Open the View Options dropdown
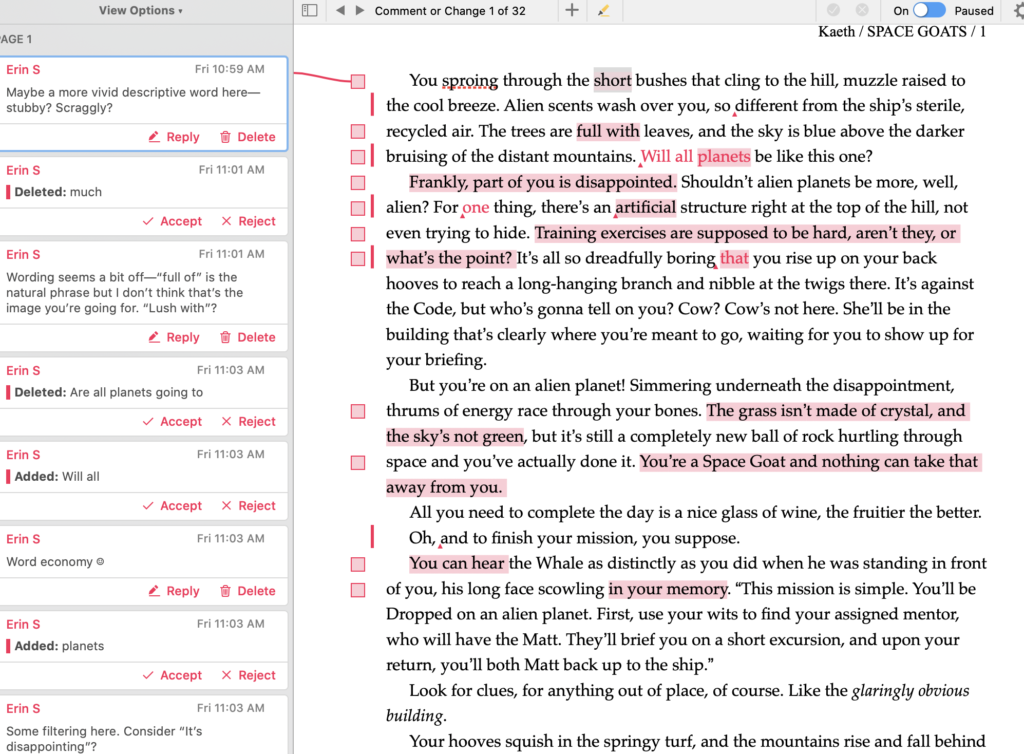This screenshot has width=1024, height=754. pyautogui.click(x=140, y=10)
